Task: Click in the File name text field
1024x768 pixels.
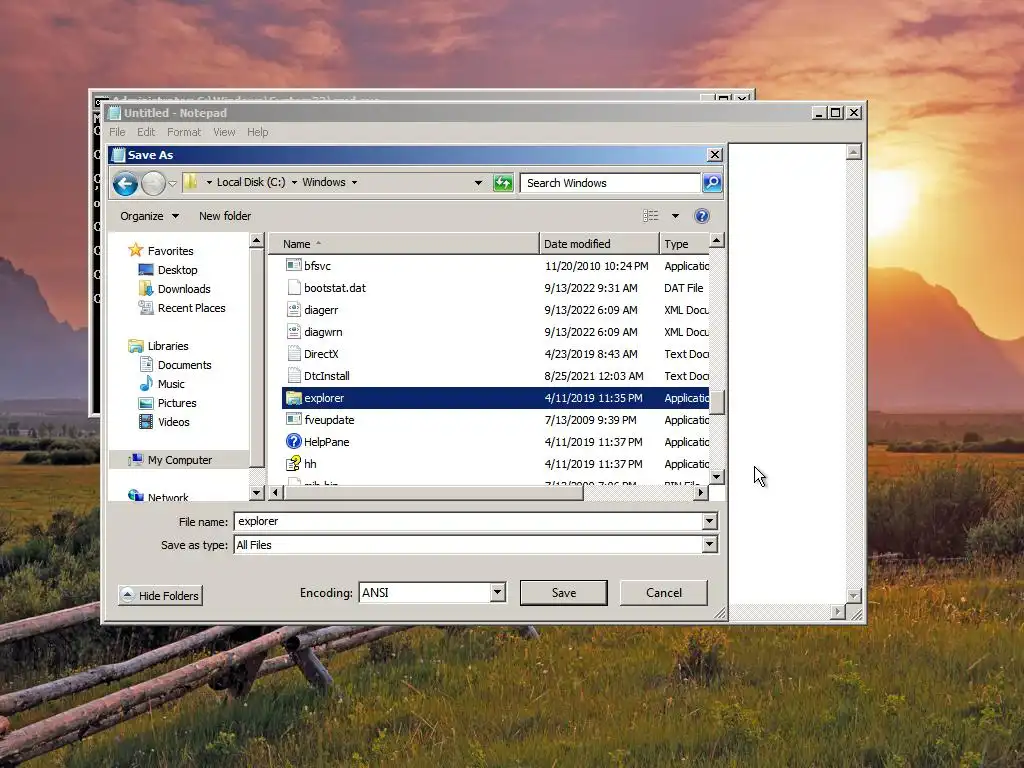Action: point(468,521)
